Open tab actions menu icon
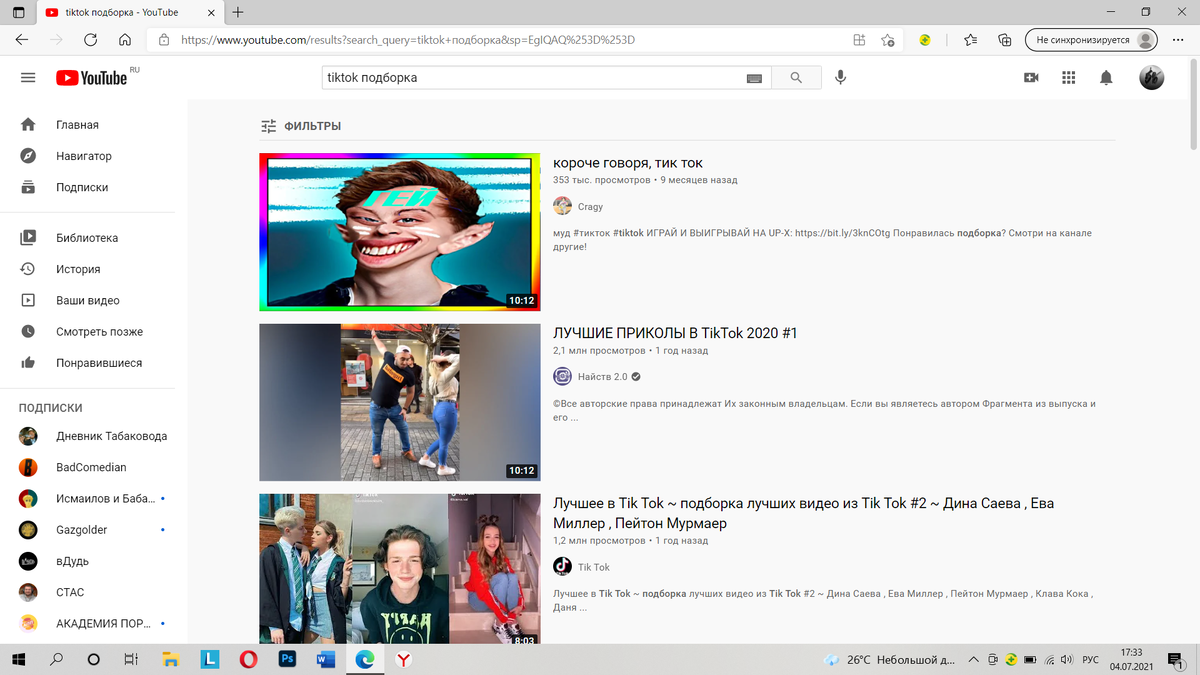 tap(19, 12)
